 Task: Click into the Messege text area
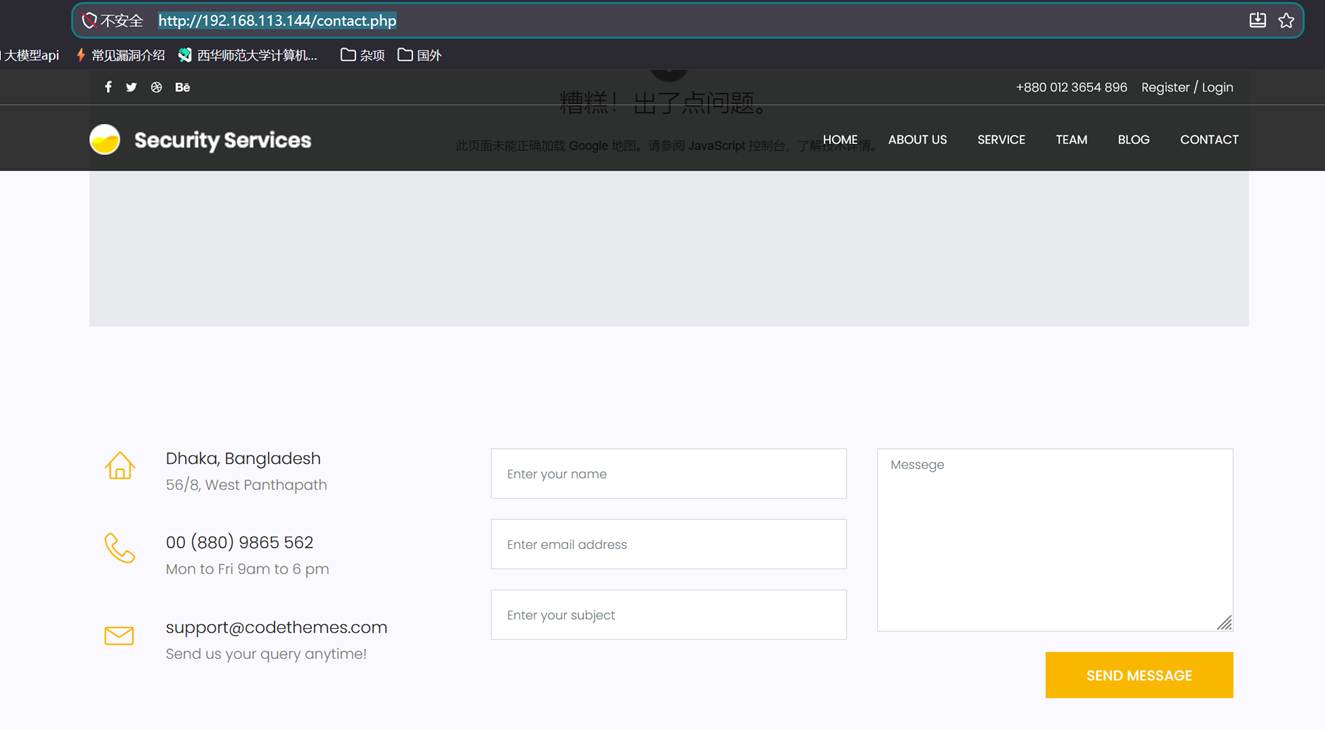[x=1055, y=540]
